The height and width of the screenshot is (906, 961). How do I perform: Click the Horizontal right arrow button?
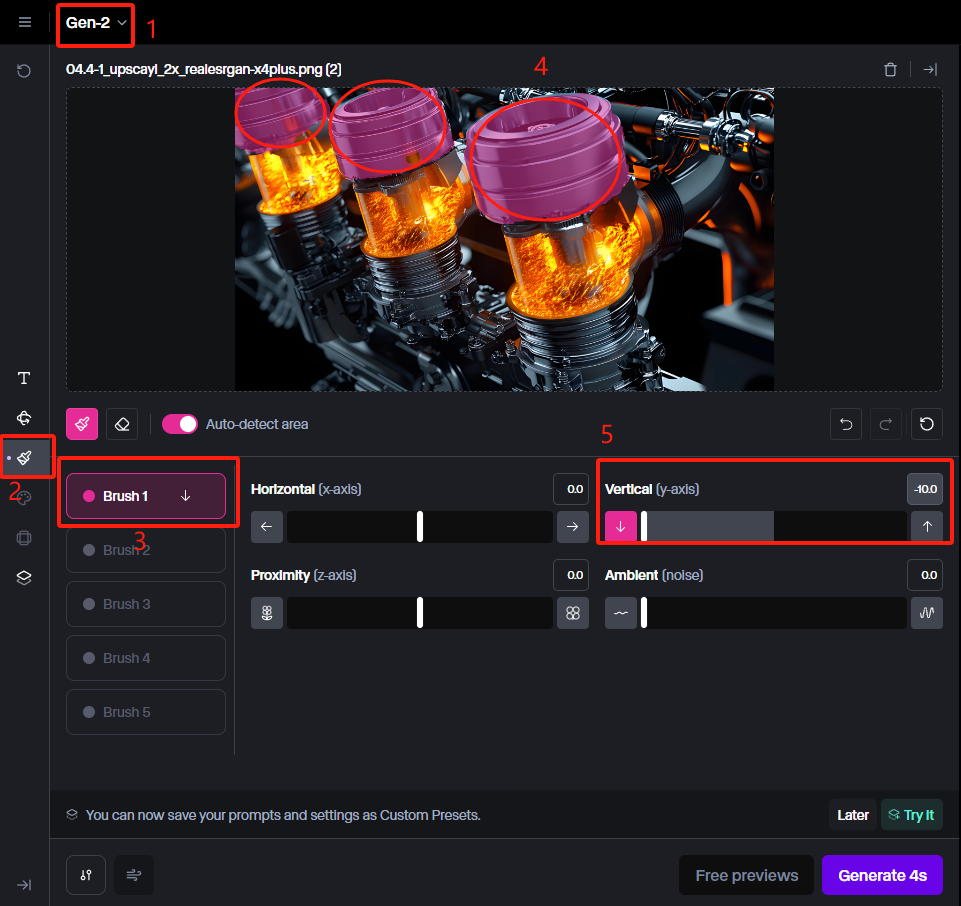[x=572, y=527]
